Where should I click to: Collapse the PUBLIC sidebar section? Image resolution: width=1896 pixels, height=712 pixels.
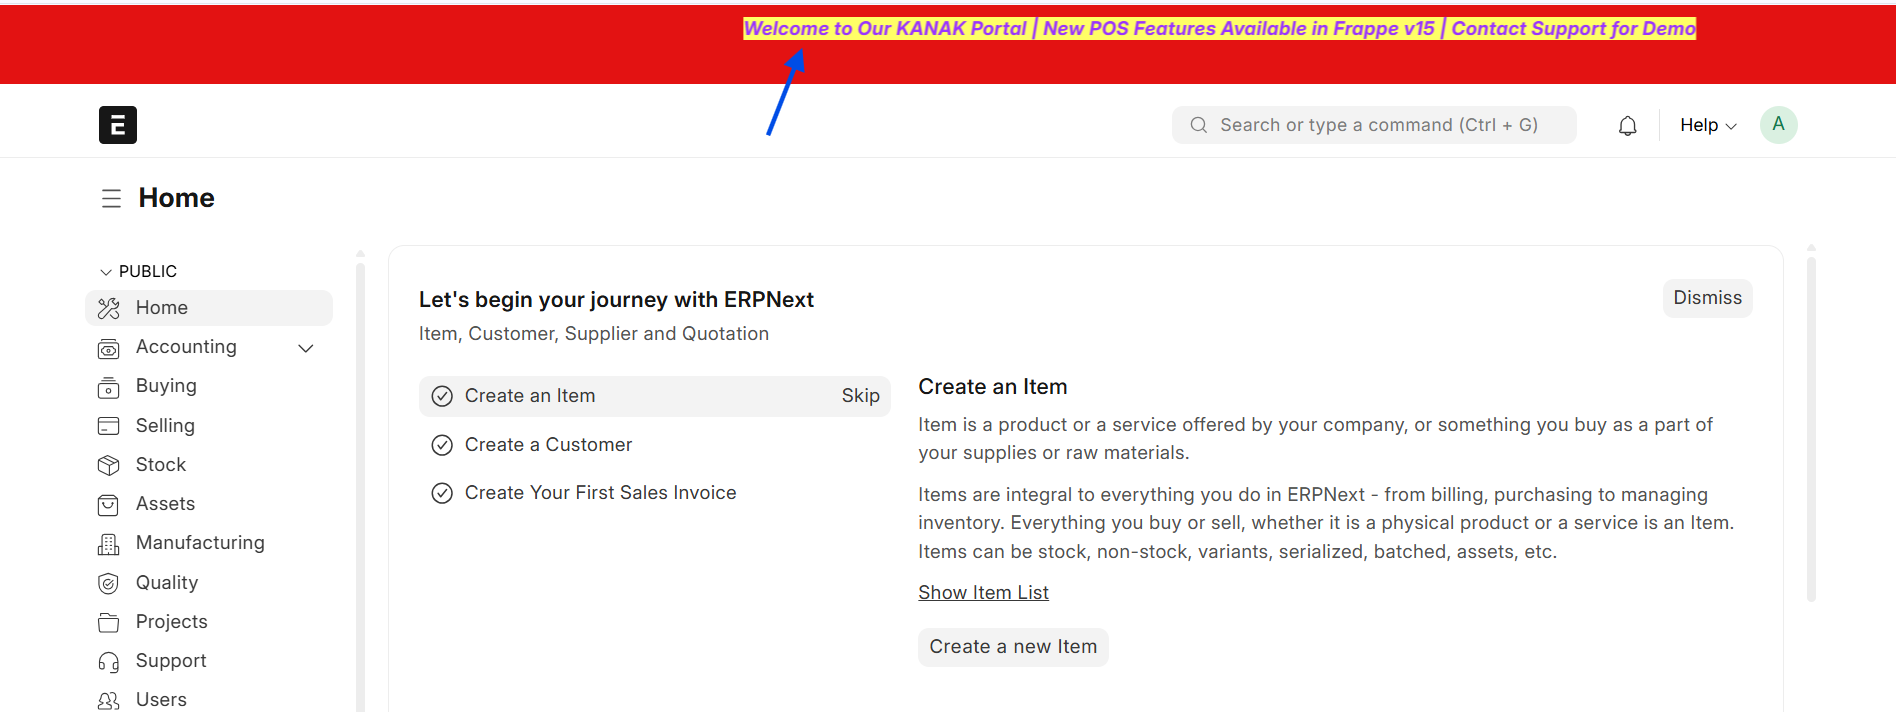point(138,271)
